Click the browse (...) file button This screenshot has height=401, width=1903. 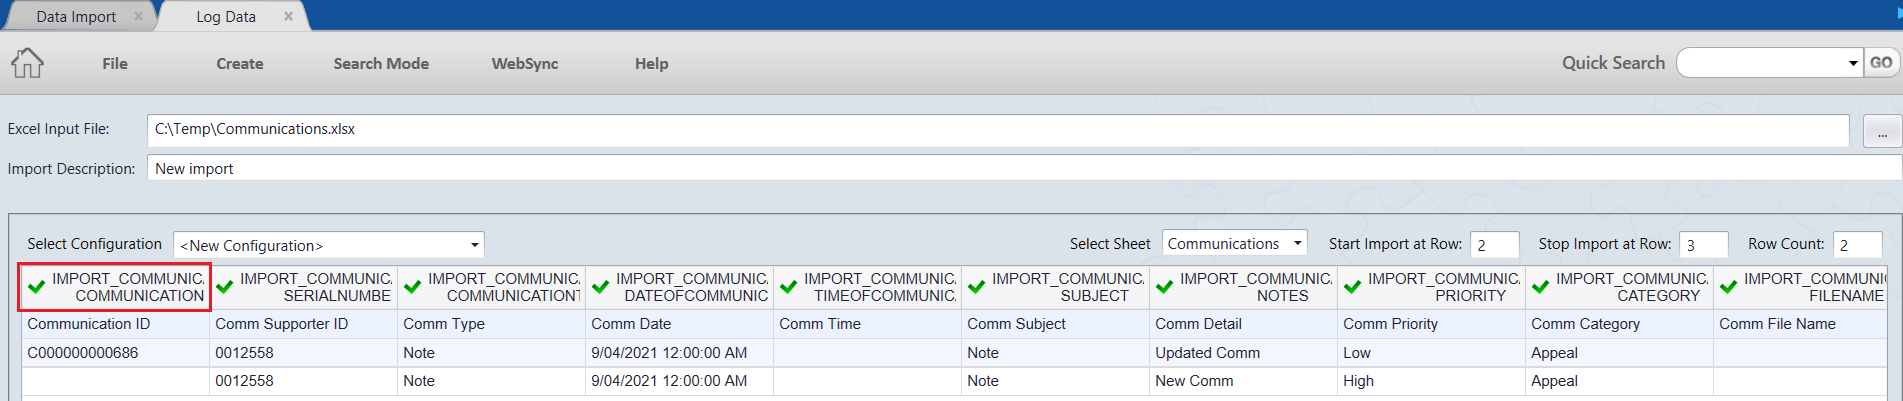point(1882,131)
